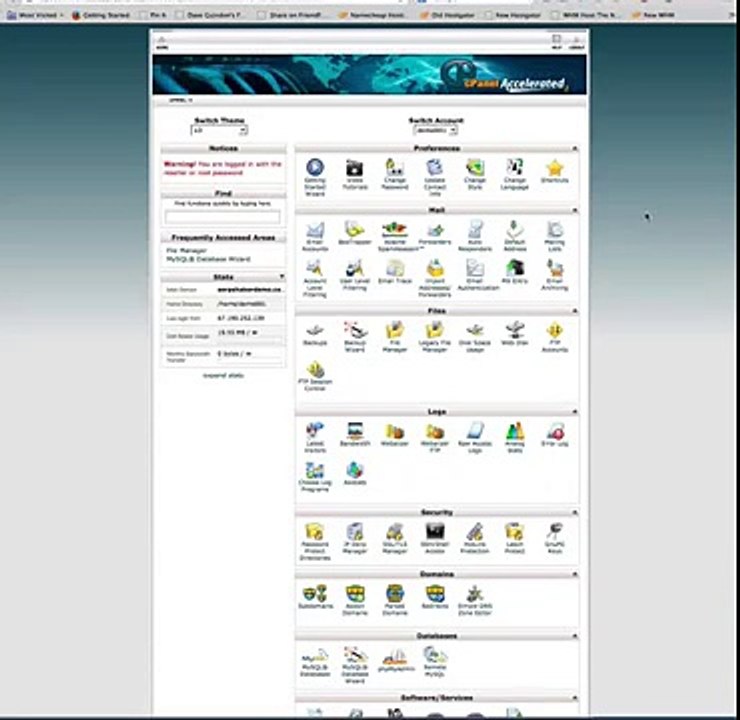This screenshot has height=720, width=740.
Task: Open Email Accounts in Mail section
Action: coord(315,230)
